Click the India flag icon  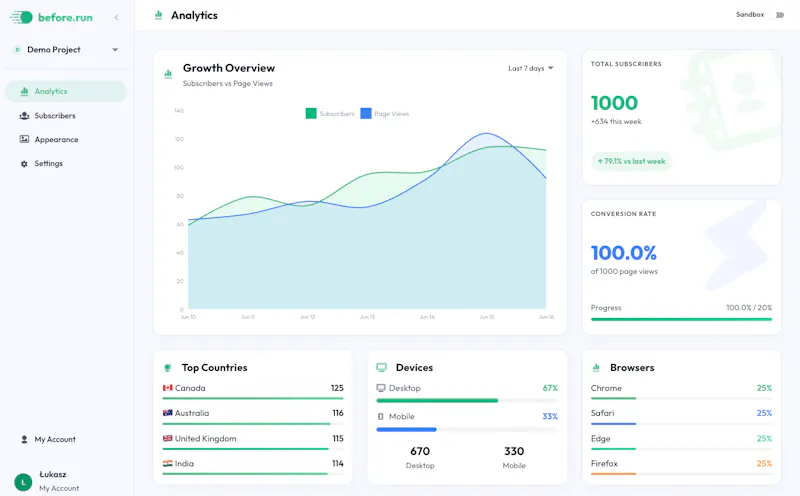(167, 463)
